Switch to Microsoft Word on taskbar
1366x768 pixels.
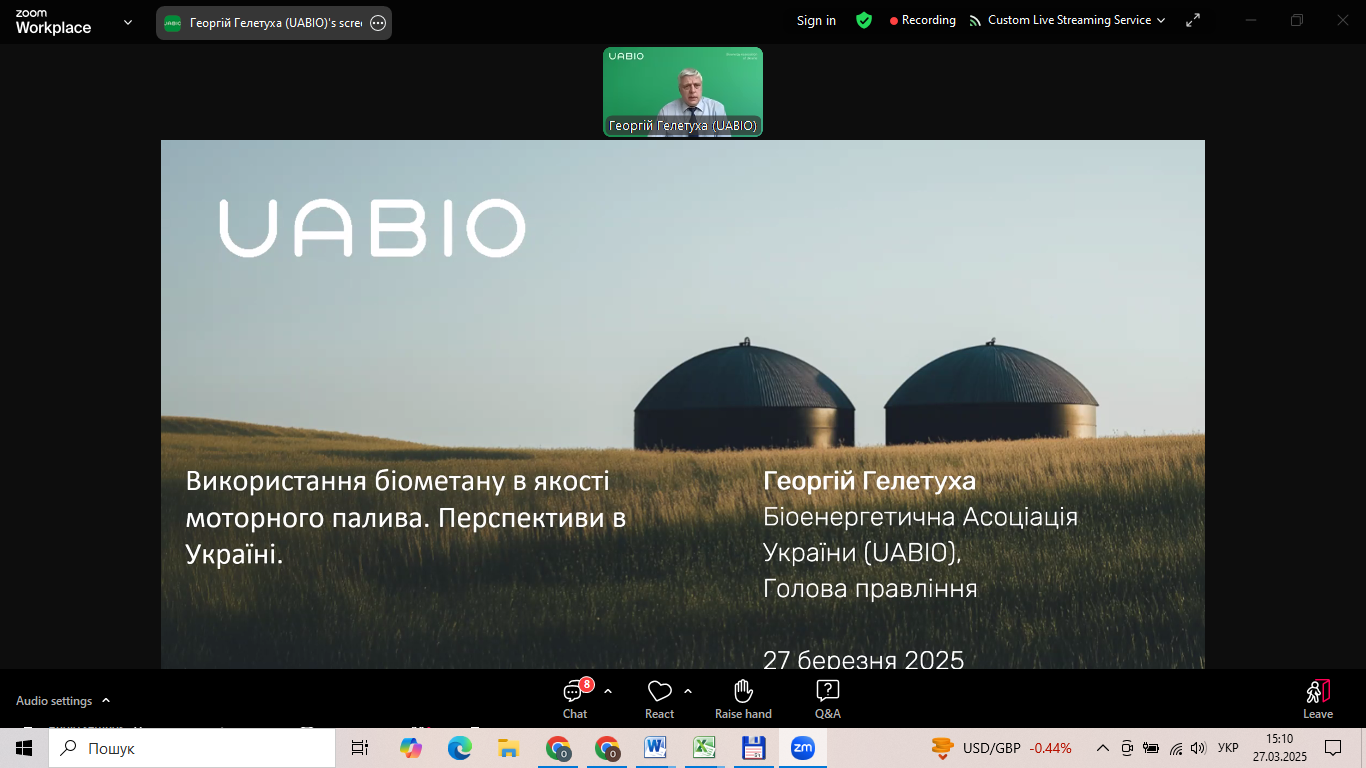click(x=656, y=748)
